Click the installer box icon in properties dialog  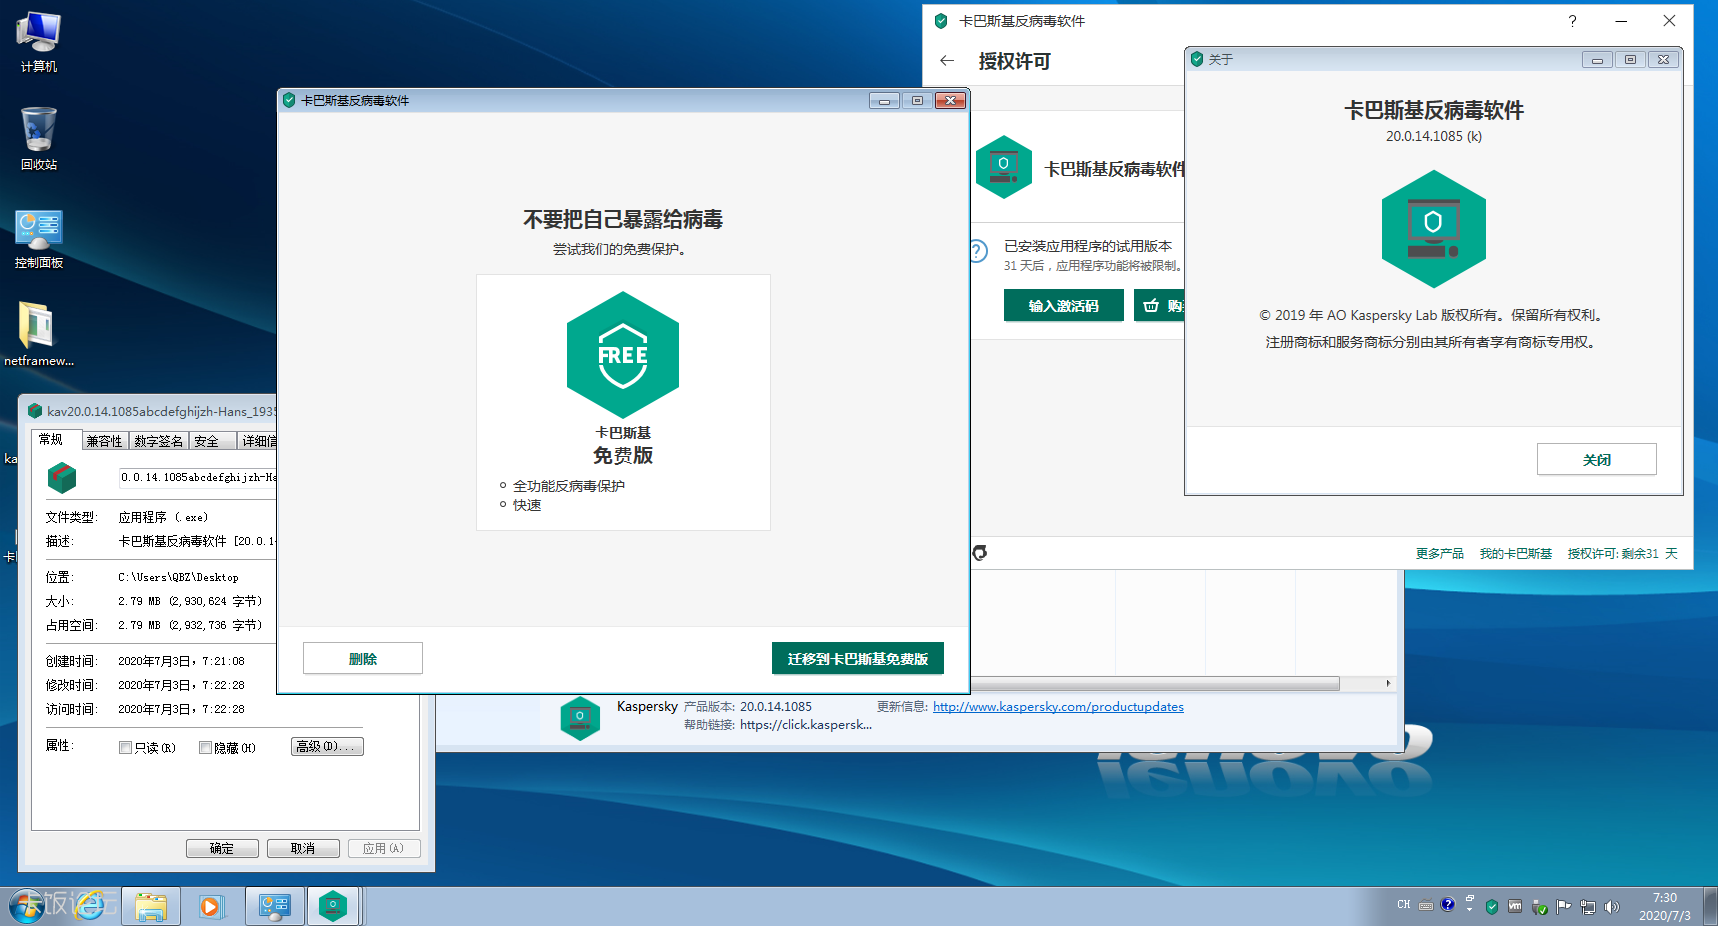pos(62,478)
